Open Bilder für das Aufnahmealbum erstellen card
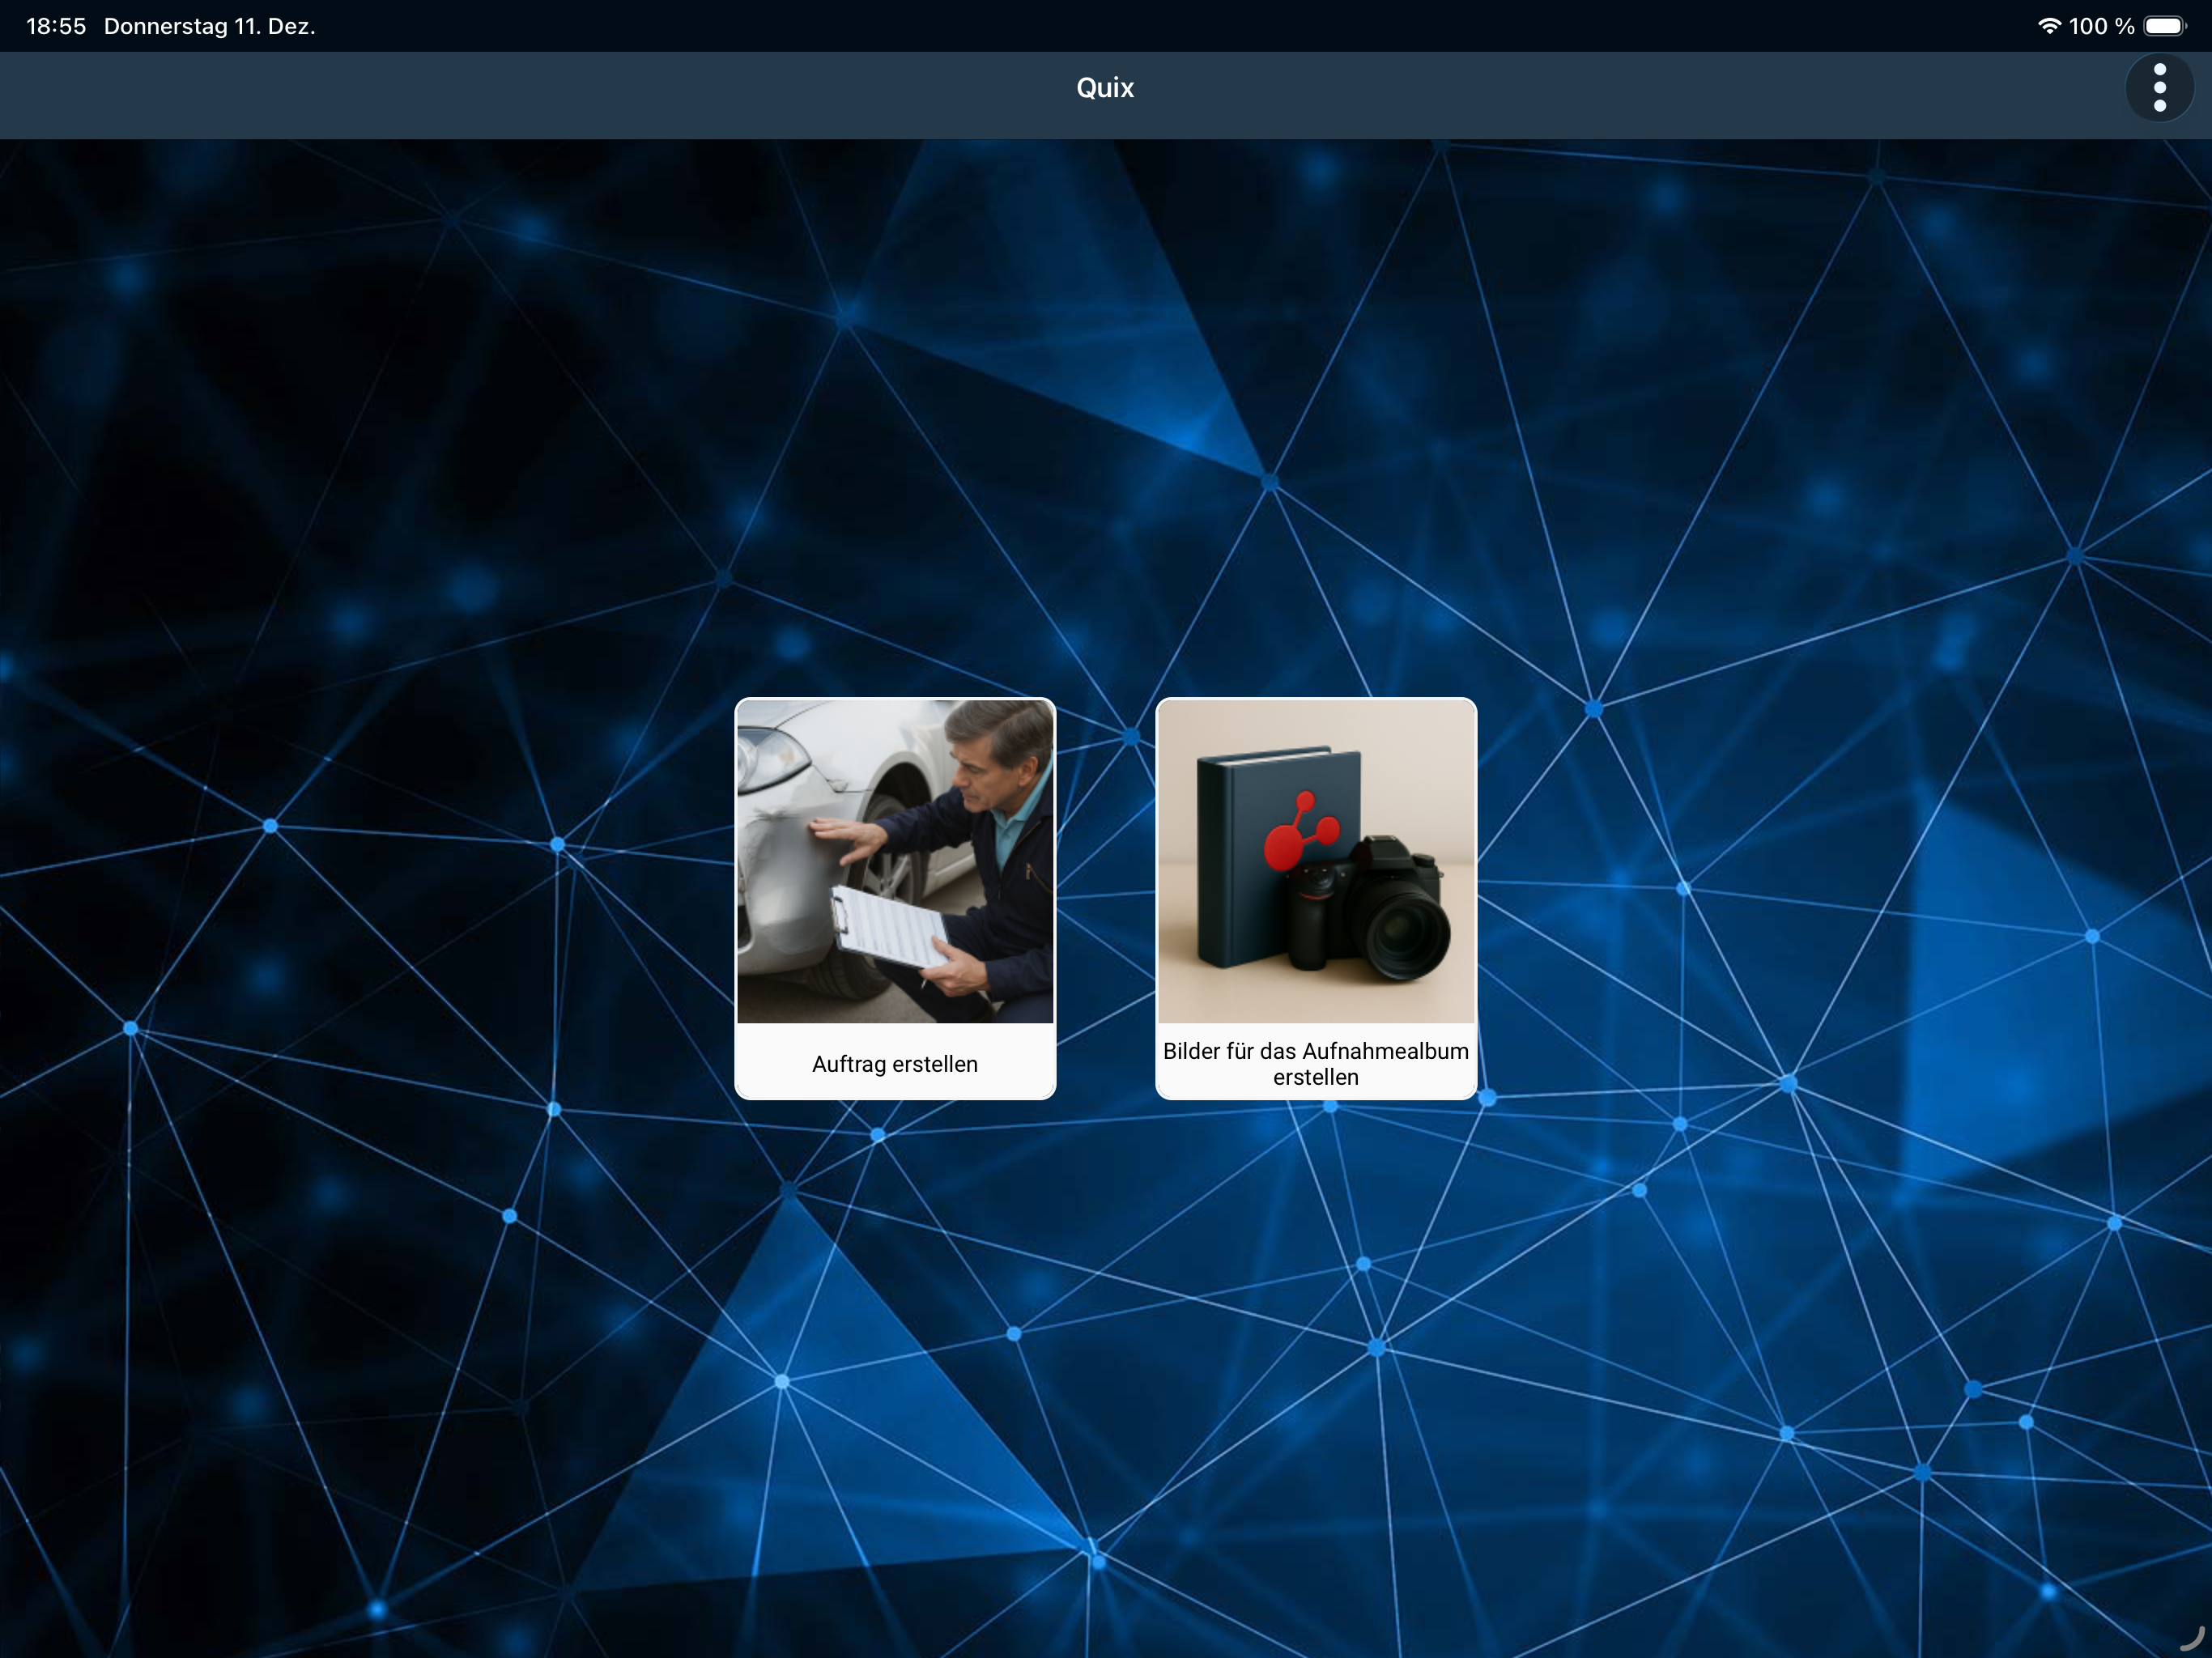 point(1316,898)
